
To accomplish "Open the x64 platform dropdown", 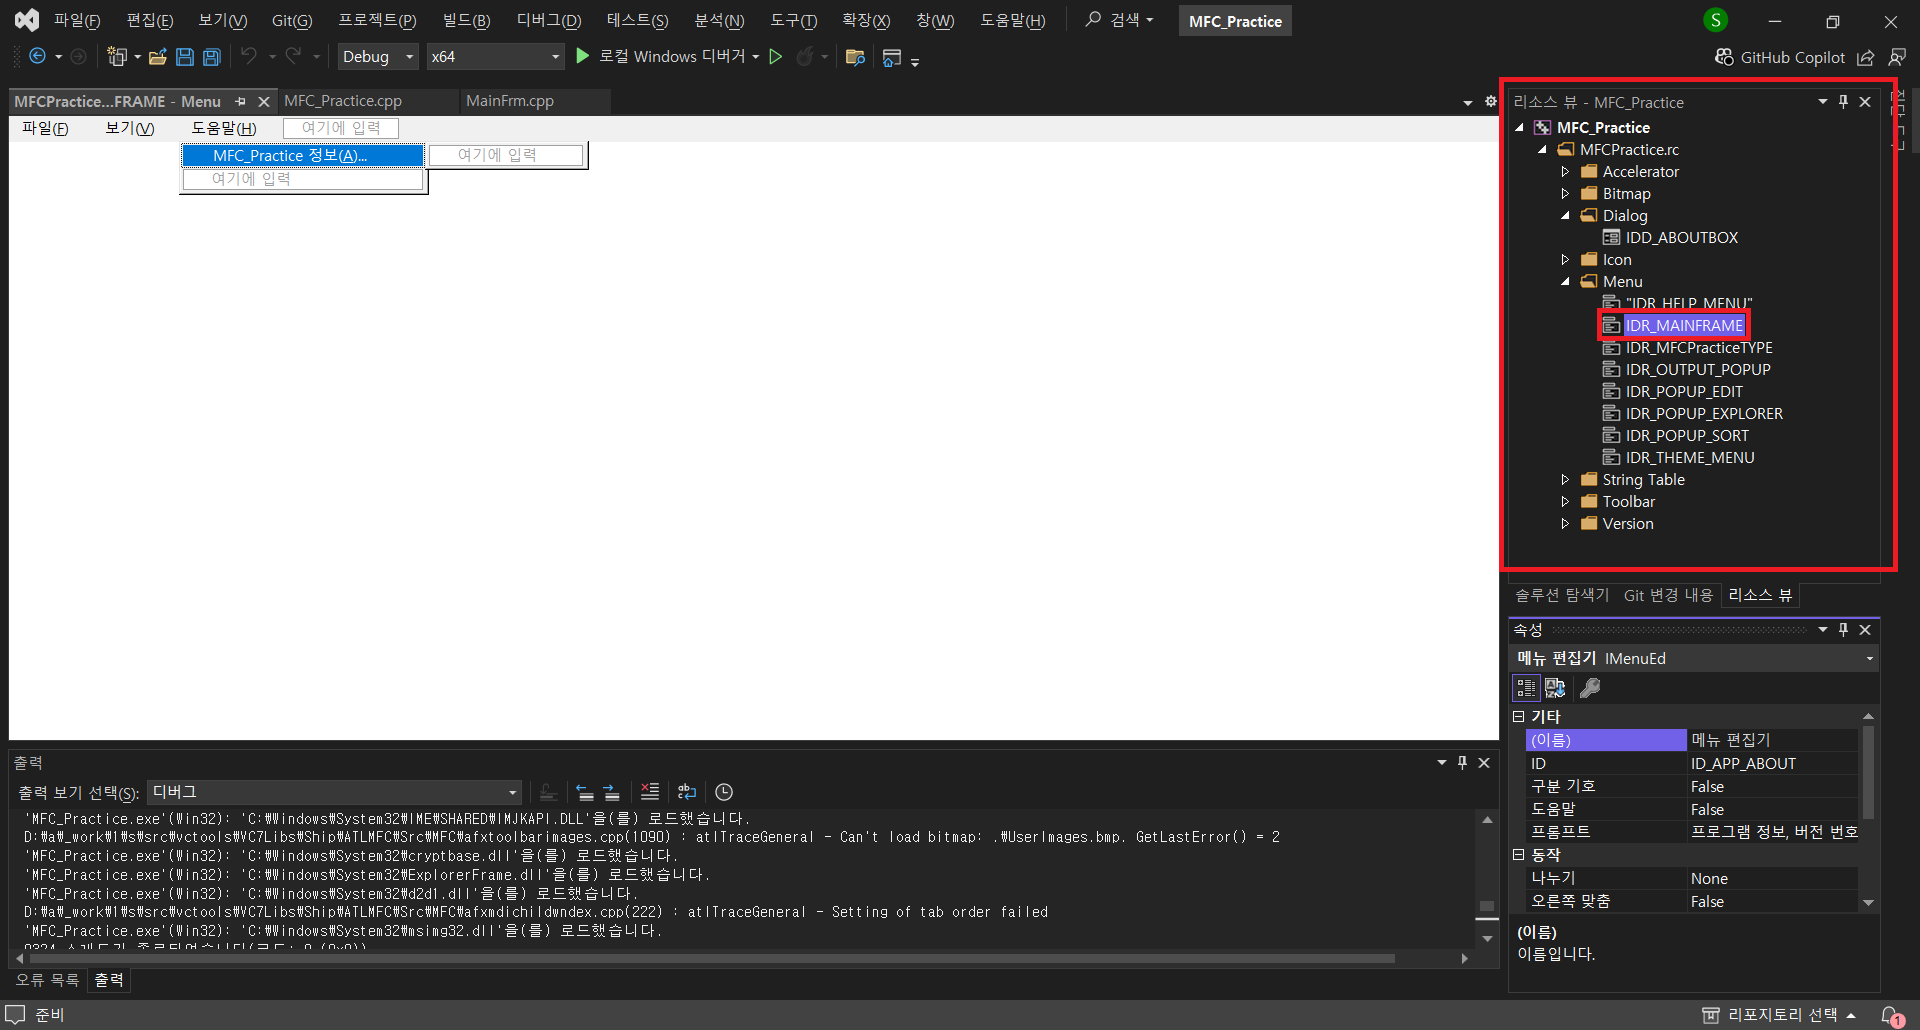I will click(x=495, y=57).
